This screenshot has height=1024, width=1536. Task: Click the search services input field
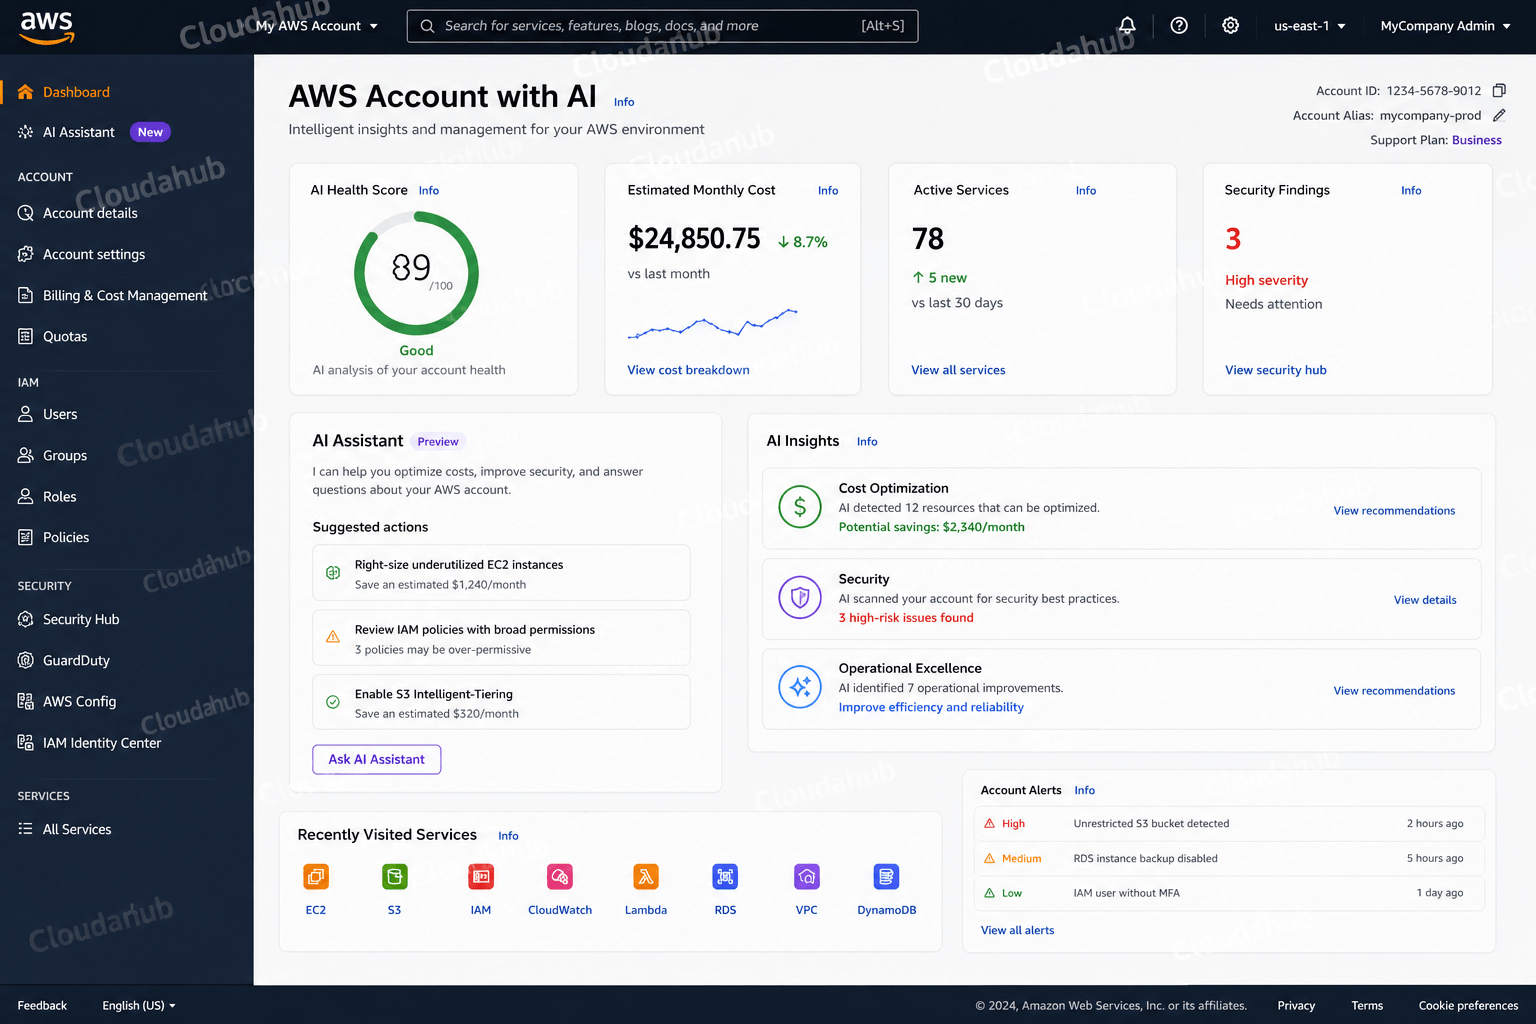(x=662, y=26)
